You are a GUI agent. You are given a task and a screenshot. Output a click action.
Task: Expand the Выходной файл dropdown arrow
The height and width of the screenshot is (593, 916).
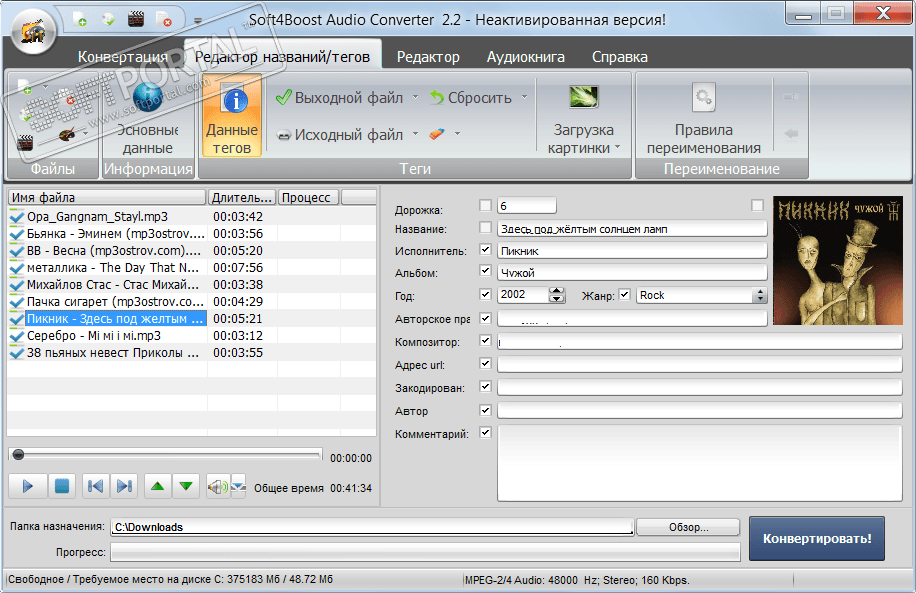coord(415,97)
